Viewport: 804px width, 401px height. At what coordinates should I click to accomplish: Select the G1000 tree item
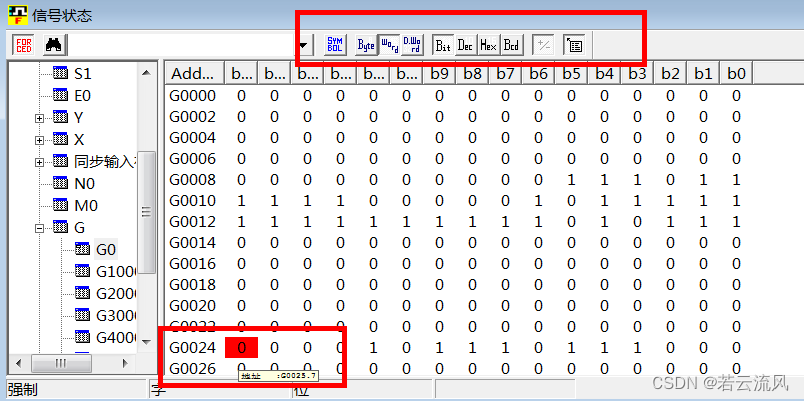116,272
